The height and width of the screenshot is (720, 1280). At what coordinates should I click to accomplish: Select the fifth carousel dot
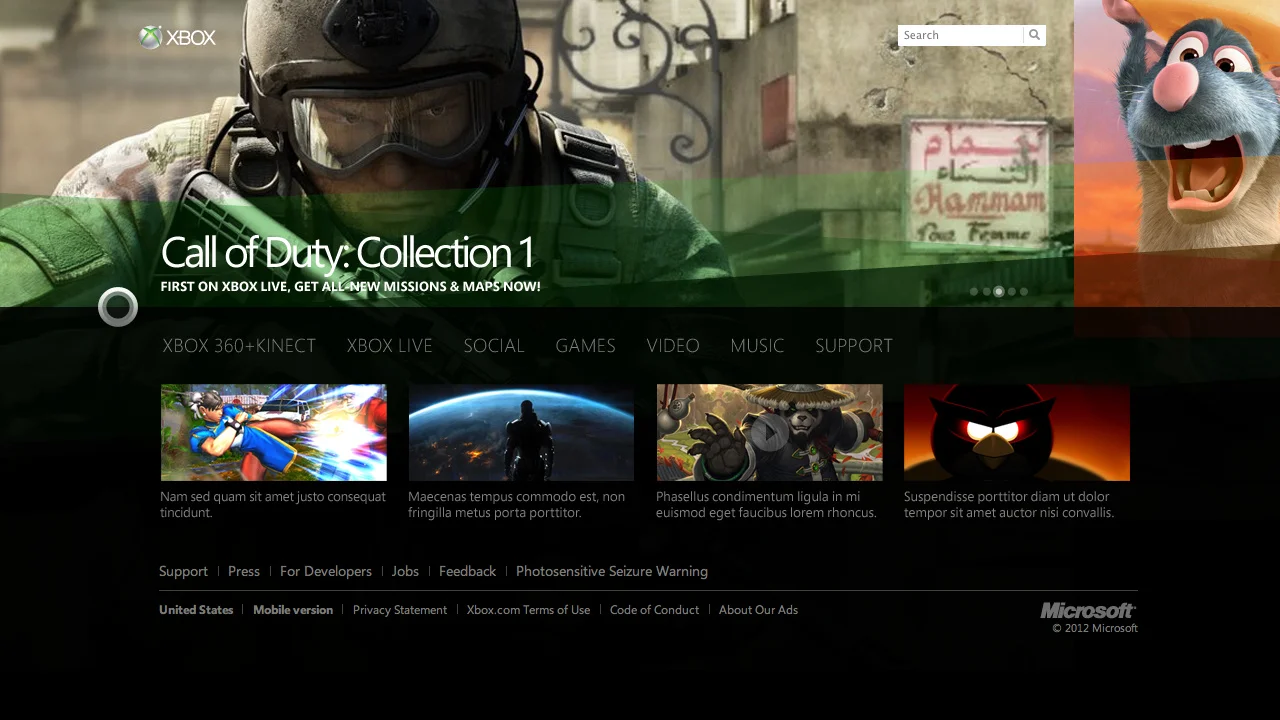(x=1024, y=292)
